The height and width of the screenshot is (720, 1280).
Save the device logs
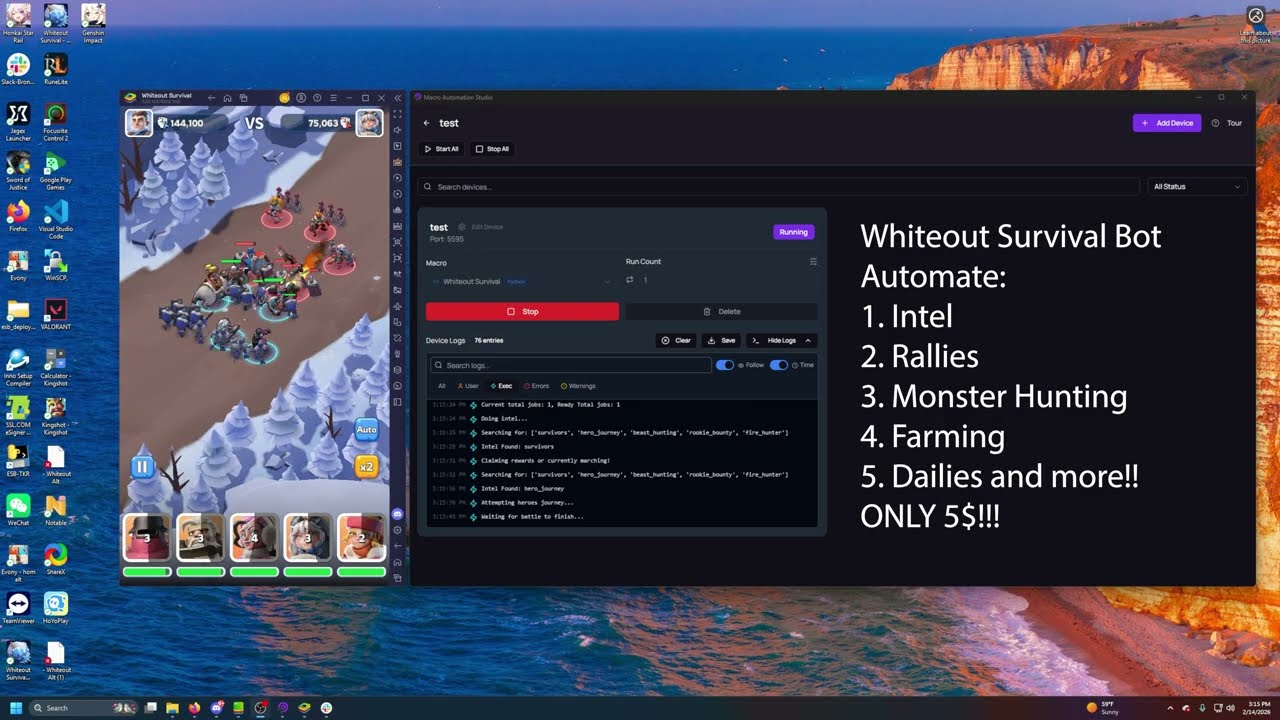click(721, 340)
